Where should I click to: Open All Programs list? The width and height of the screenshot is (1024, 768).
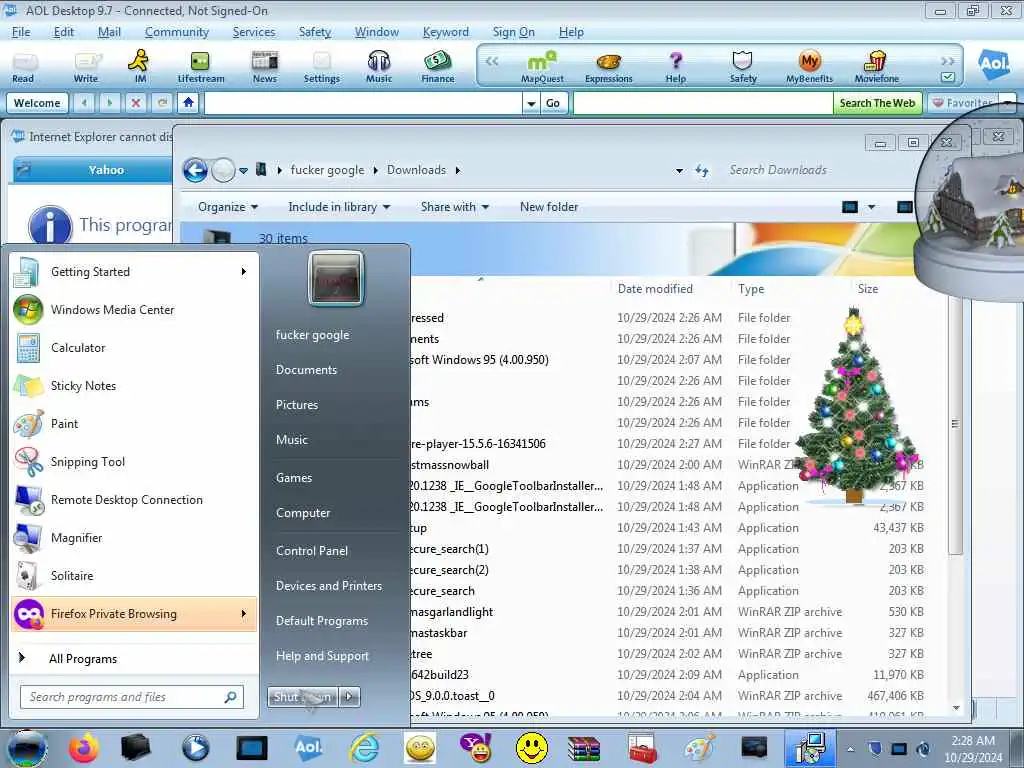[x=82, y=659]
